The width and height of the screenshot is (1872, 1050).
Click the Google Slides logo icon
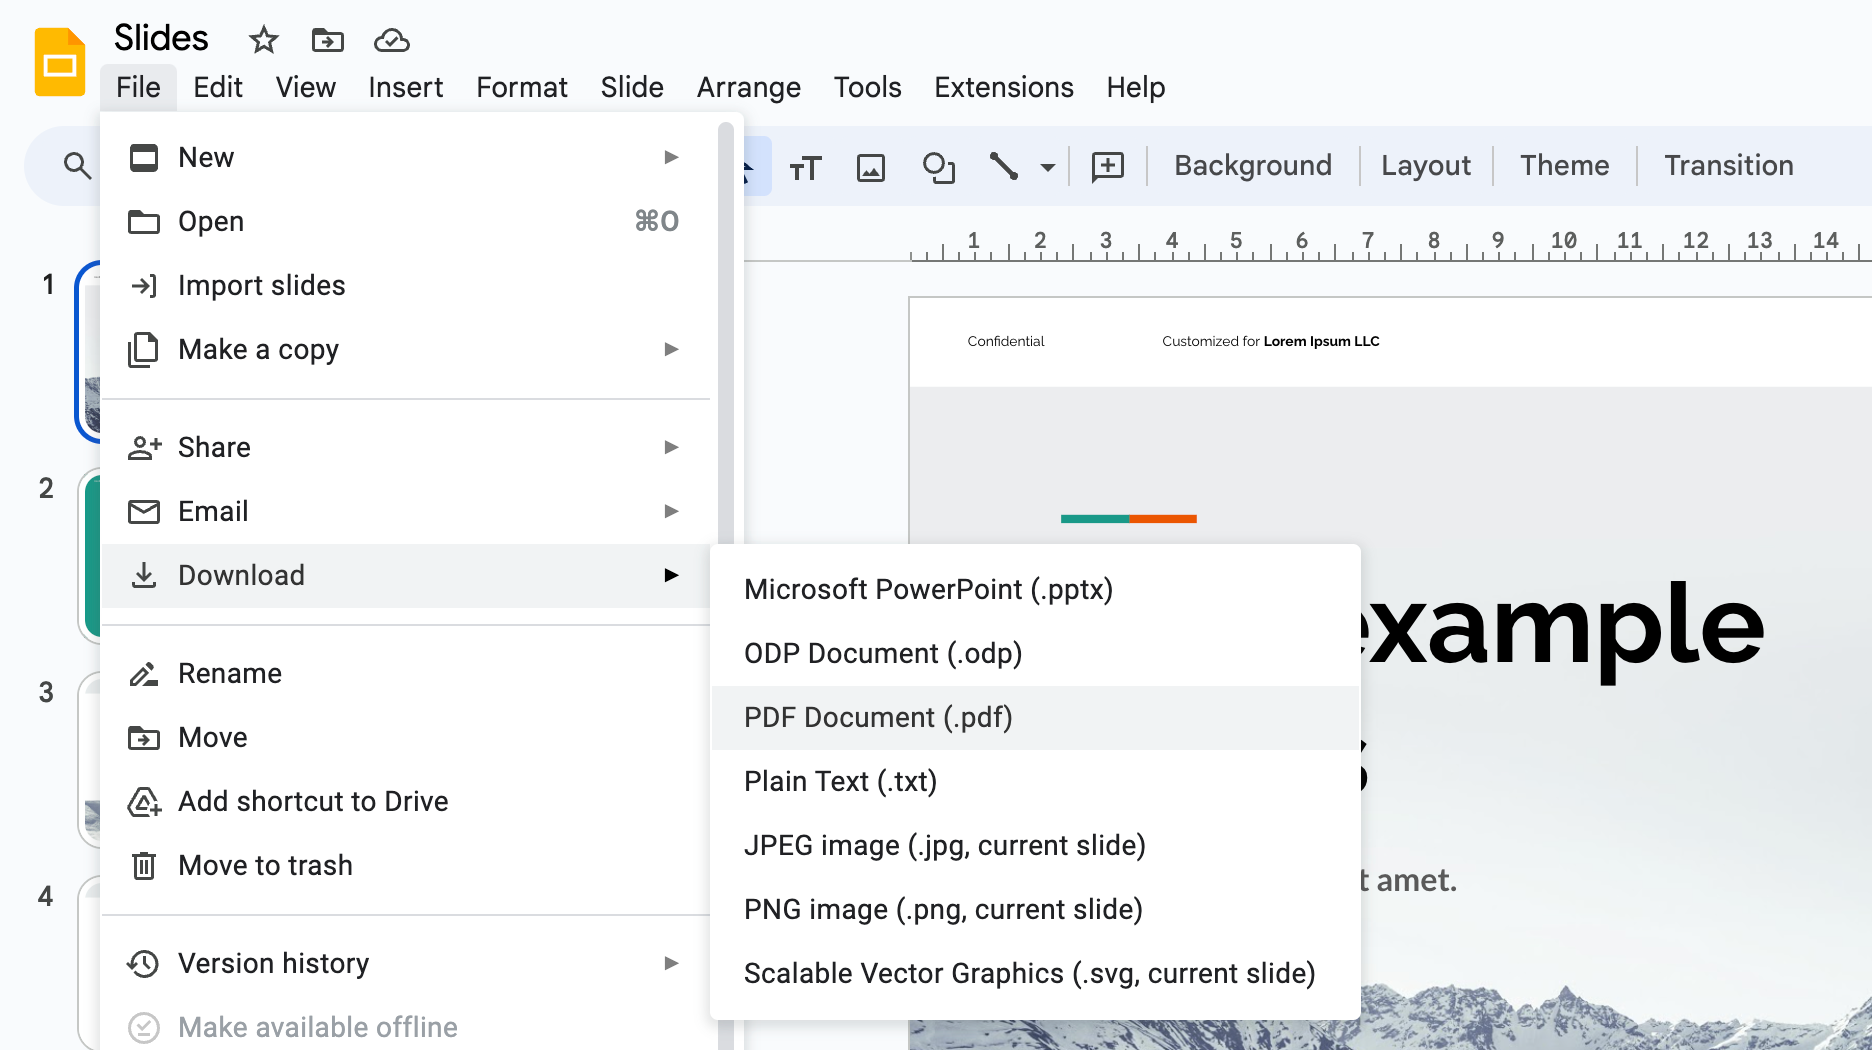coord(59,62)
